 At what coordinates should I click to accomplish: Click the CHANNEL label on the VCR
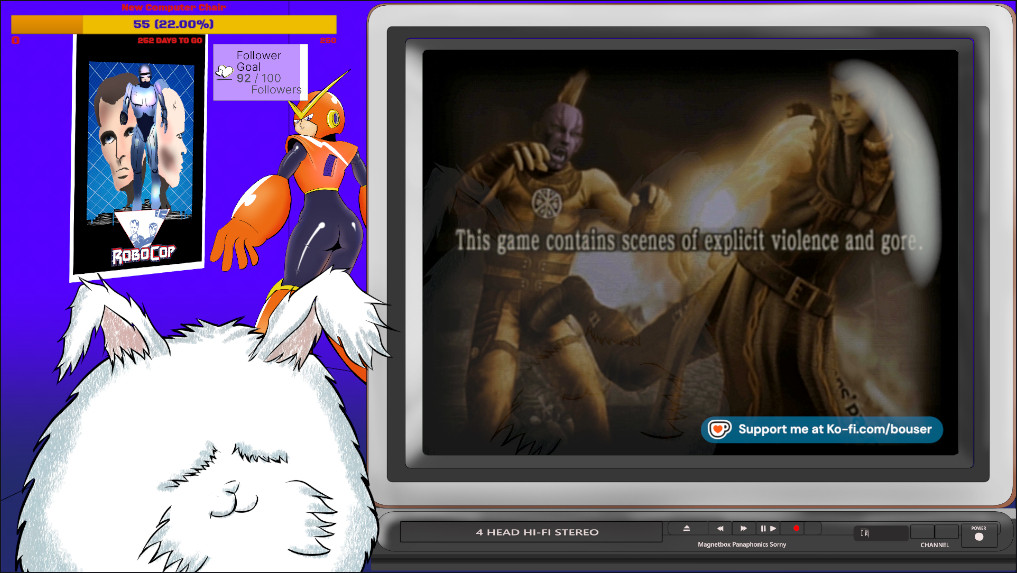(x=935, y=545)
